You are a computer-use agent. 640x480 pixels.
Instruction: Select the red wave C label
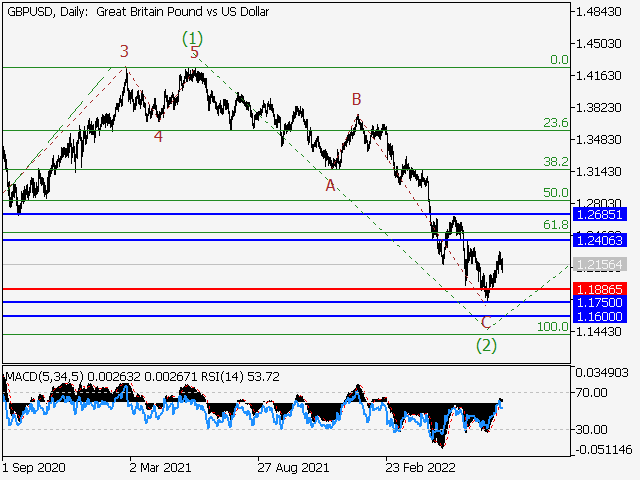486,322
